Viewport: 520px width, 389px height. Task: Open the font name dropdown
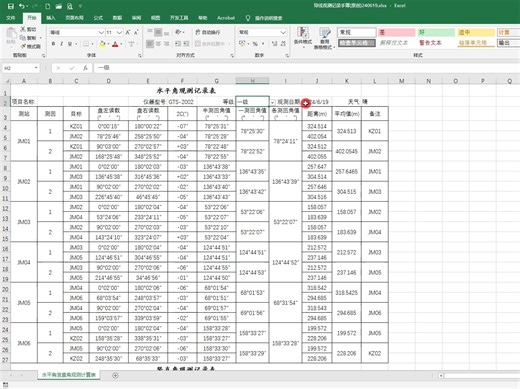101,32
